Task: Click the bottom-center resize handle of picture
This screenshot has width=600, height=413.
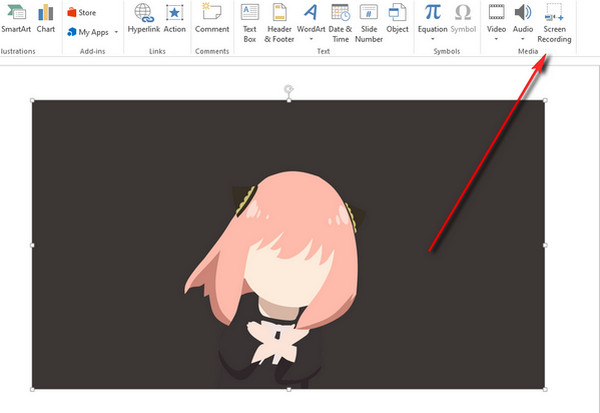Action: point(289,389)
